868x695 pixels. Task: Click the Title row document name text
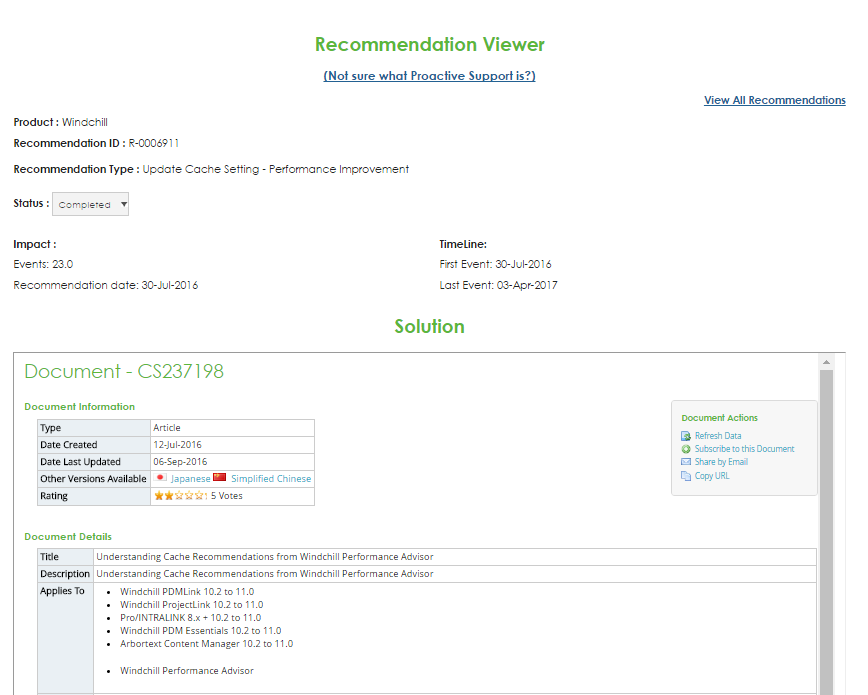click(x=265, y=557)
